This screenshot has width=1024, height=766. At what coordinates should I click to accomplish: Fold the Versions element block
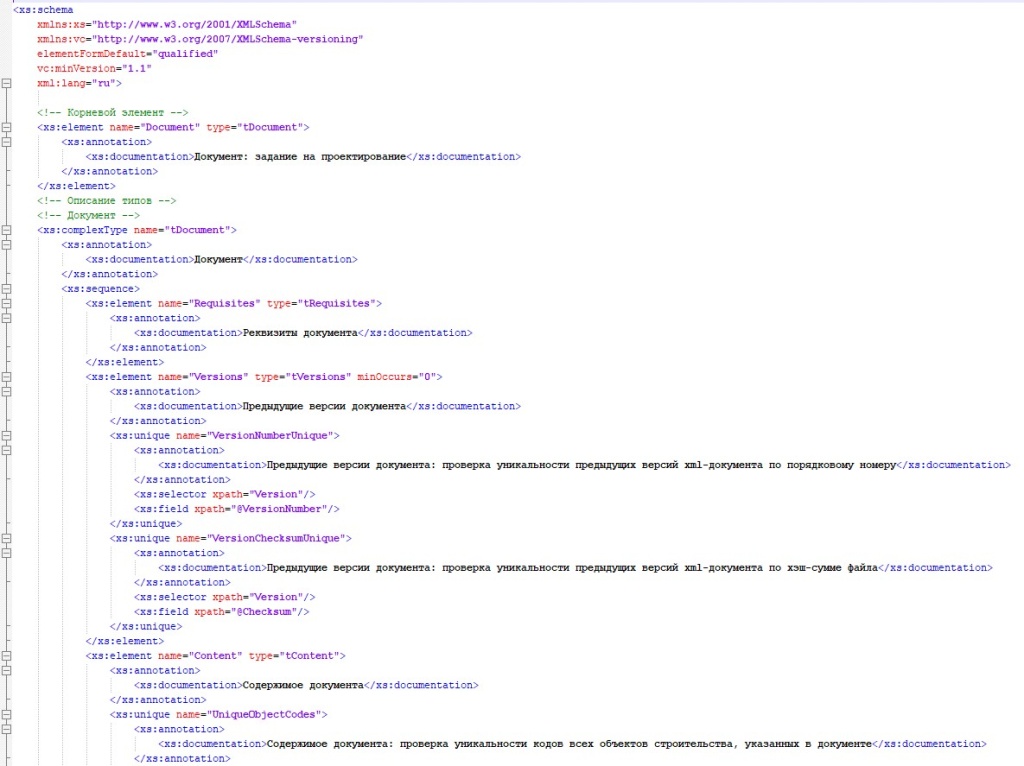click(7, 377)
